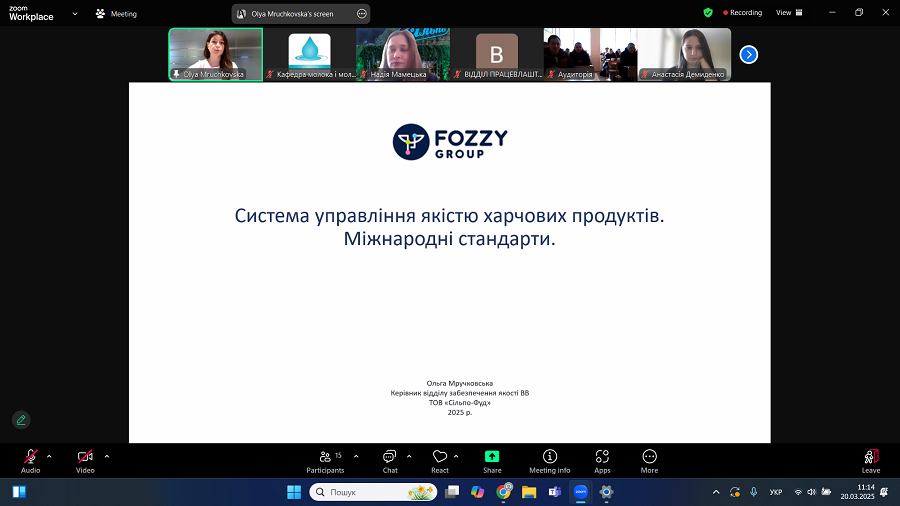The width and height of the screenshot is (900, 506).
Task: Expand the Chat options caret
Action: [x=409, y=457]
